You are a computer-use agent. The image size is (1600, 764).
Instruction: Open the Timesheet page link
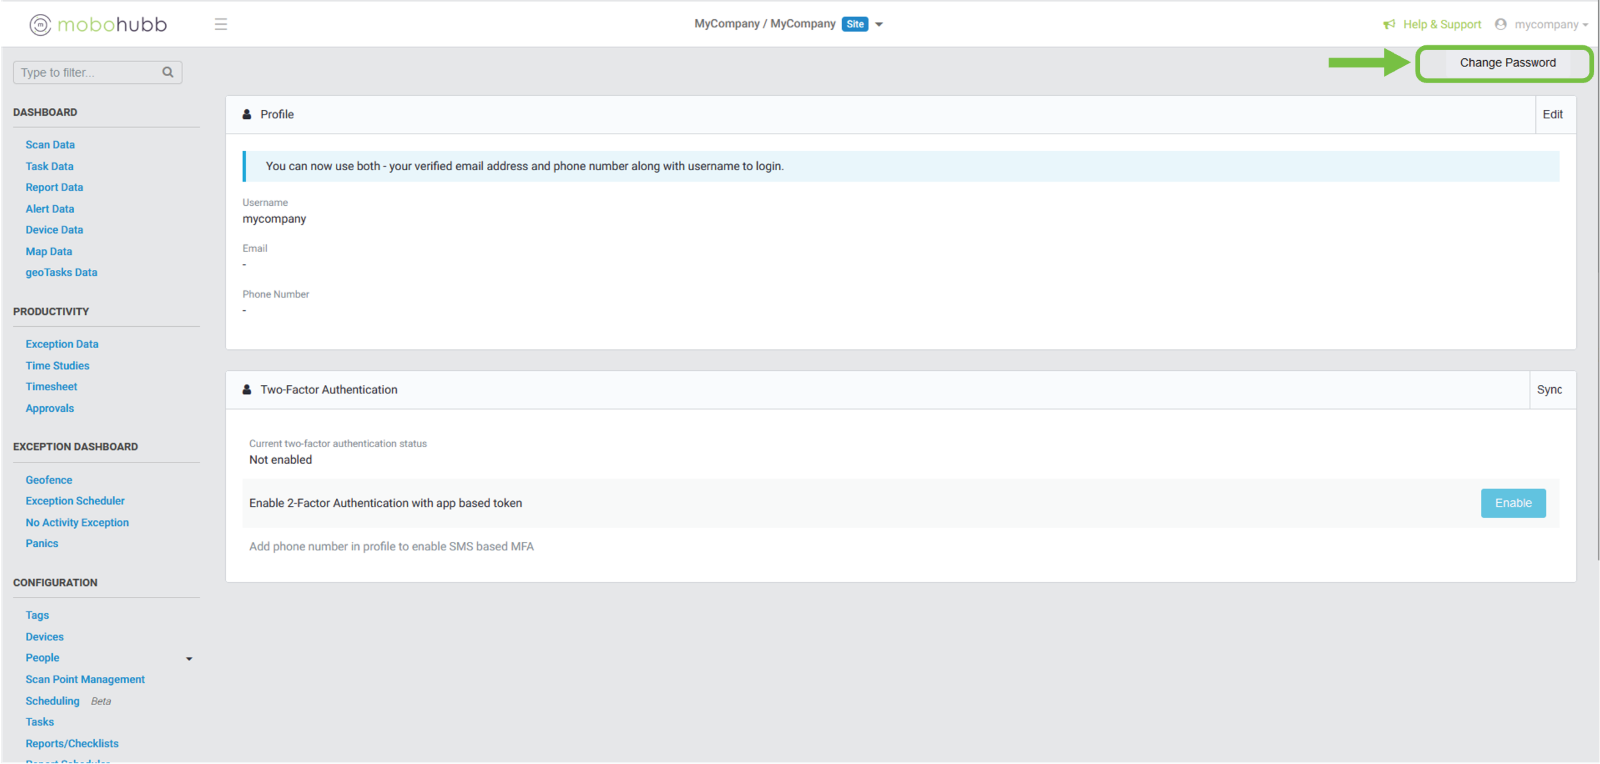click(x=51, y=387)
